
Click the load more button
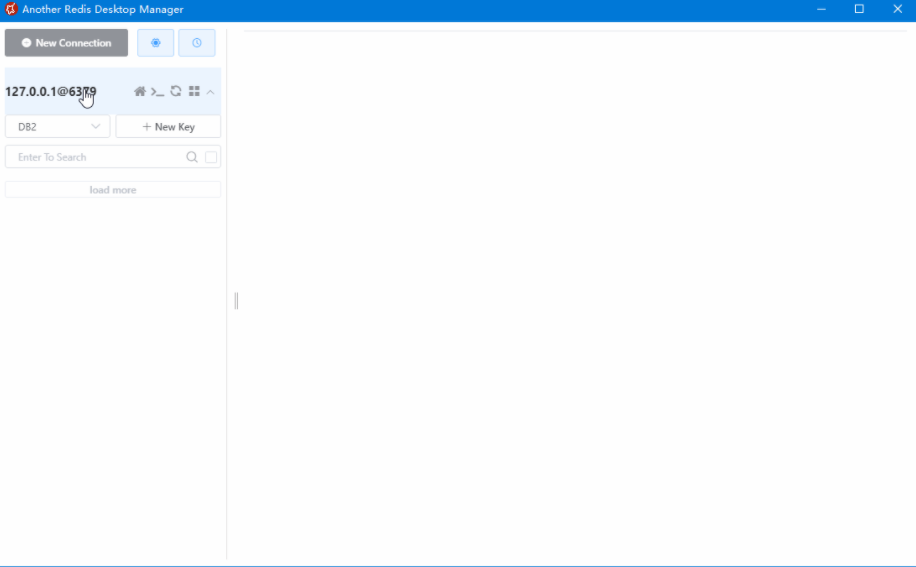(x=113, y=190)
